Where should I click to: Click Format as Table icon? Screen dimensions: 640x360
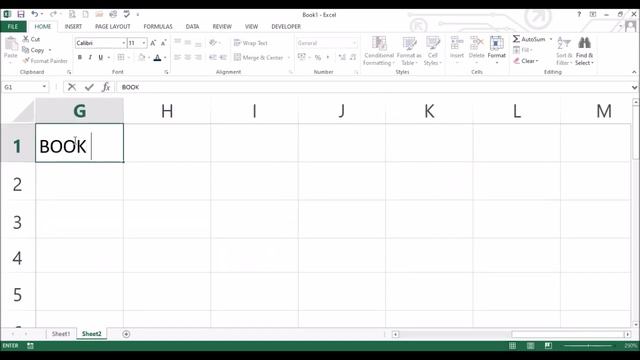point(409,43)
